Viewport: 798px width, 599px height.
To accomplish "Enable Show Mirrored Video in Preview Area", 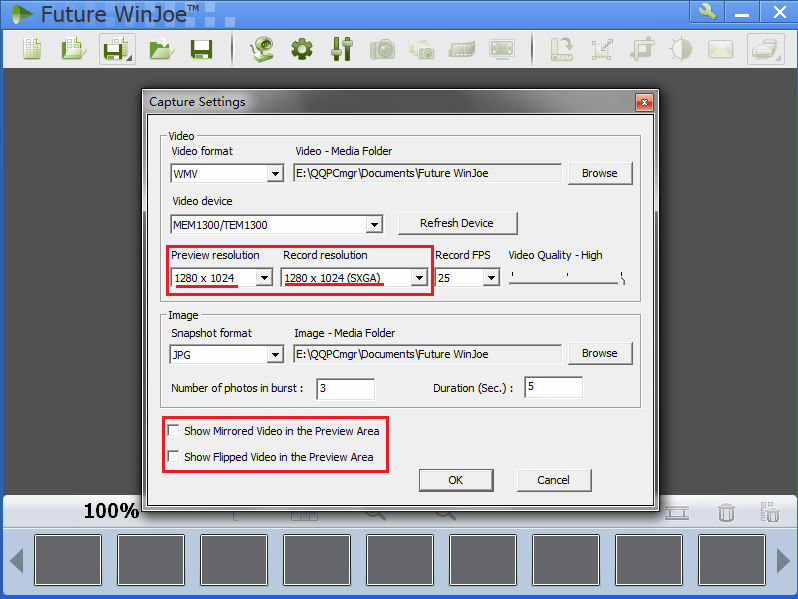I will click(x=174, y=431).
